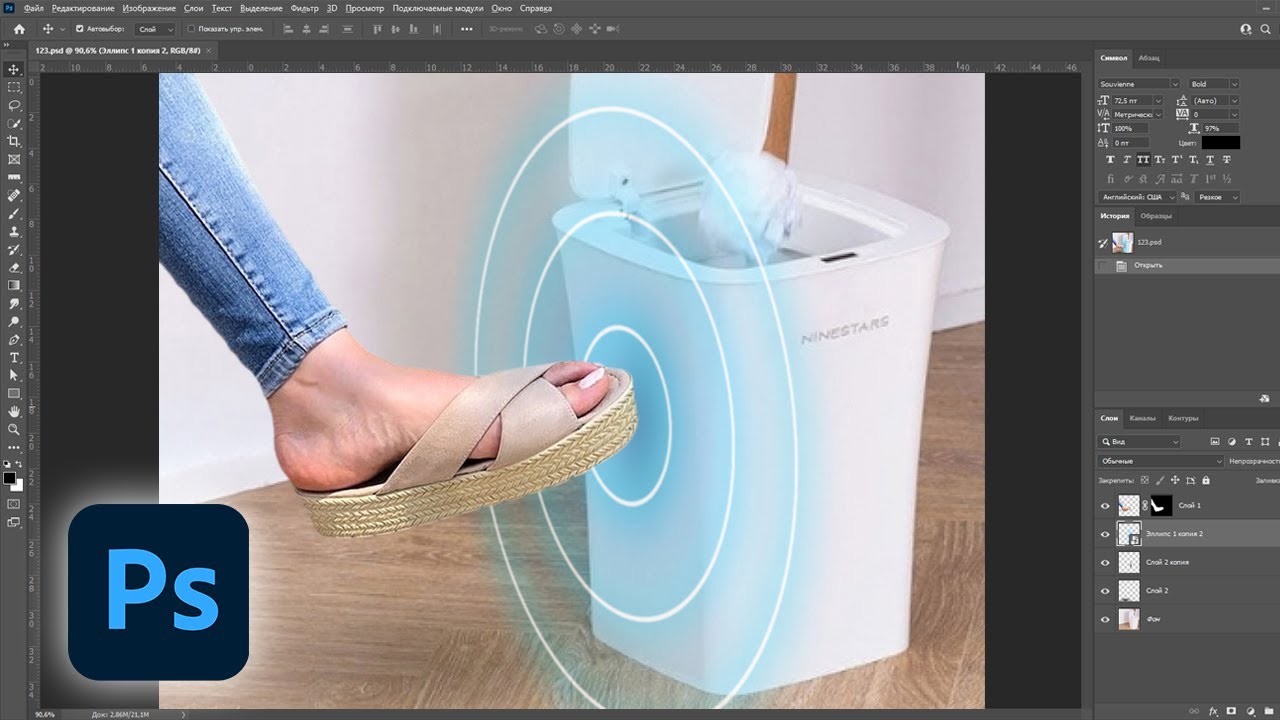Select the Clone Stamp tool

point(14,231)
